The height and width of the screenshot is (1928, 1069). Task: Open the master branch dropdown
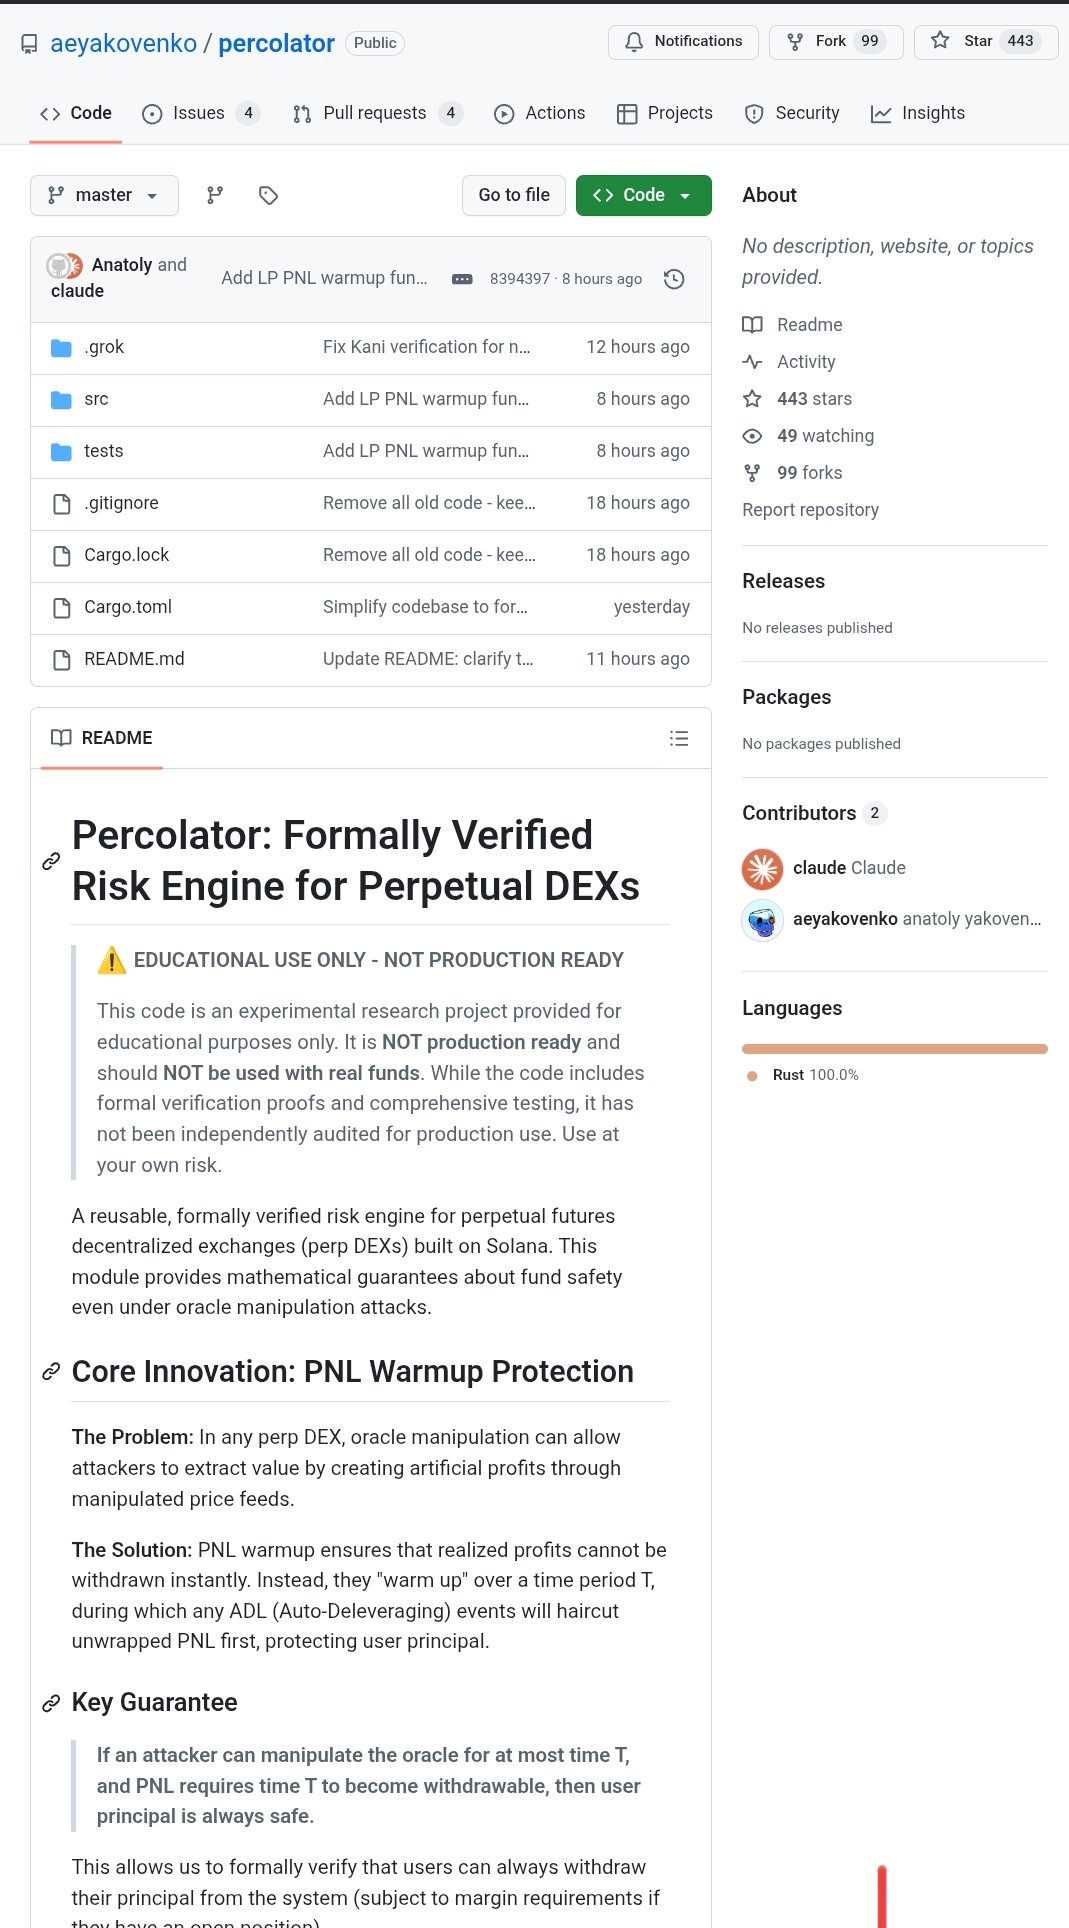tap(104, 195)
